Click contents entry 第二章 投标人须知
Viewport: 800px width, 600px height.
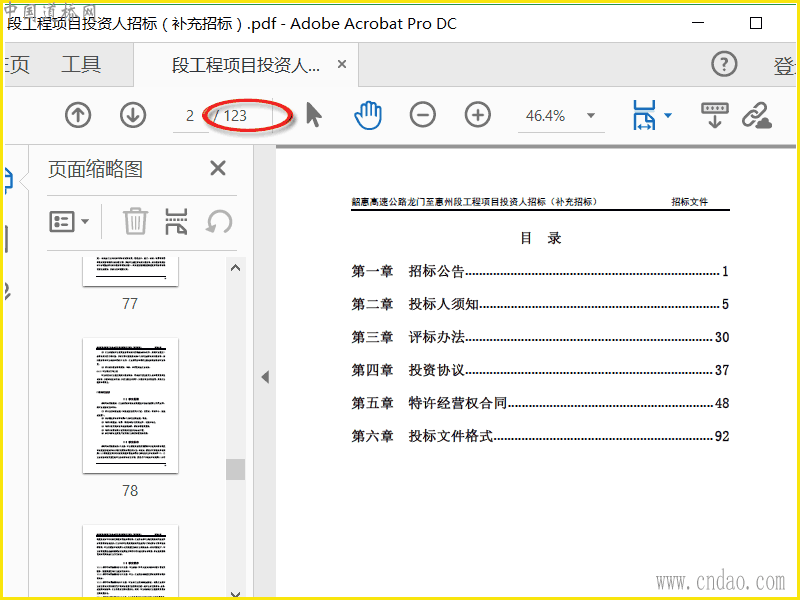click(x=540, y=304)
